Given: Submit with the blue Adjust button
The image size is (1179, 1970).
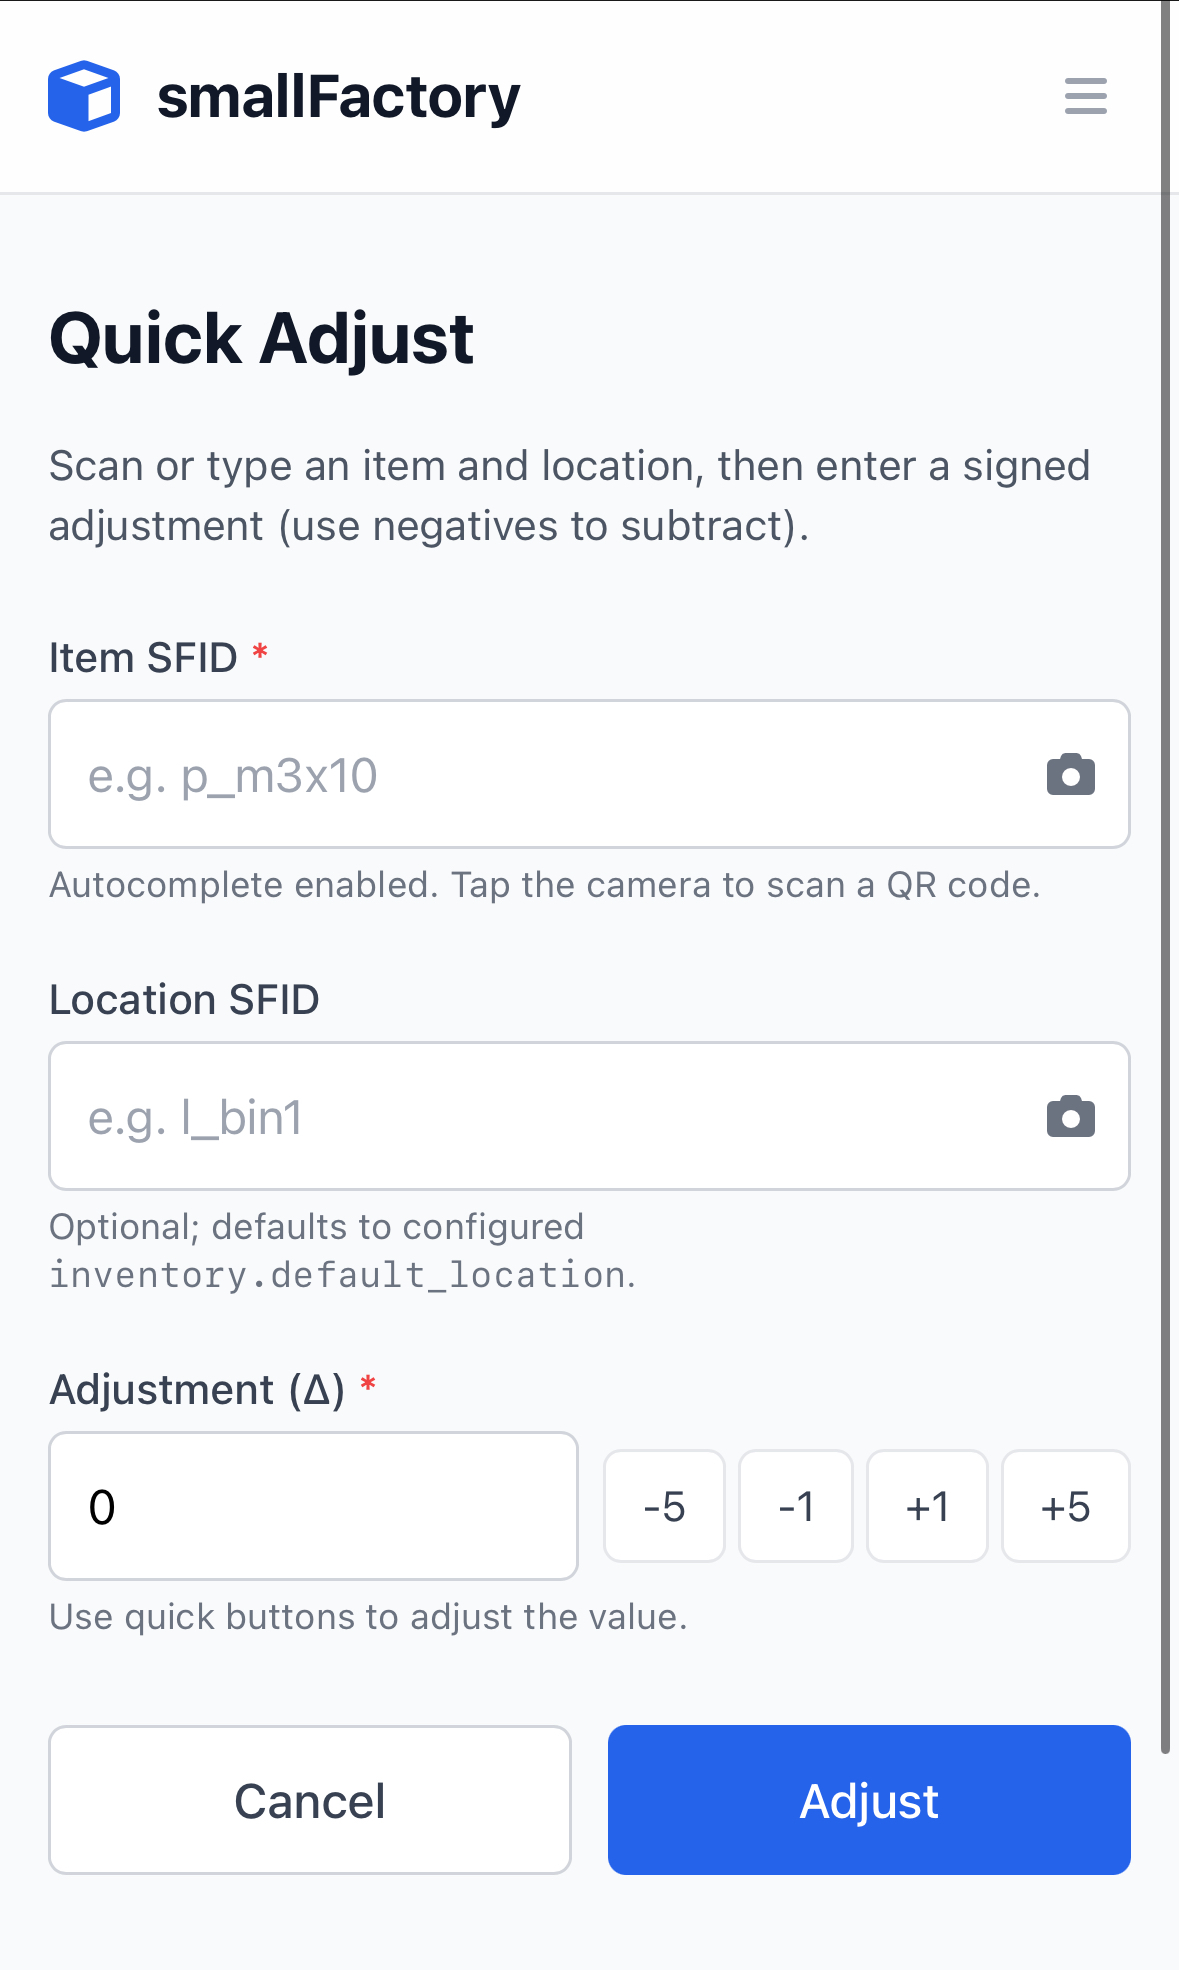Looking at the screenshot, I should [x=869, y=1800].
